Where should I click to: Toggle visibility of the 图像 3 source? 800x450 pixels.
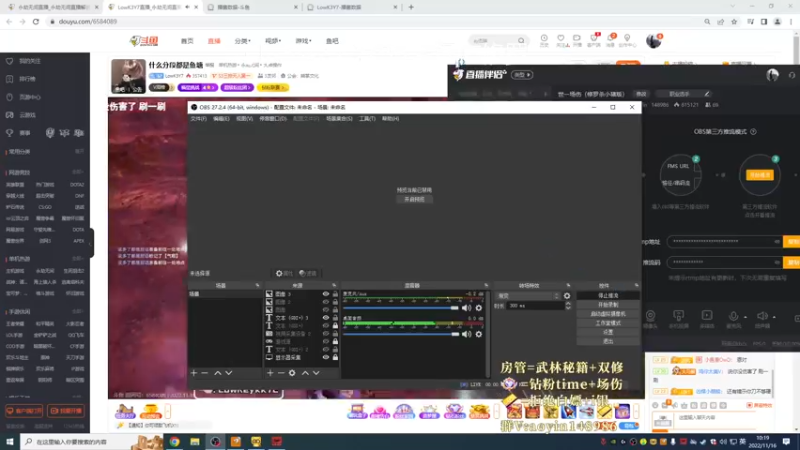point(326,294)
